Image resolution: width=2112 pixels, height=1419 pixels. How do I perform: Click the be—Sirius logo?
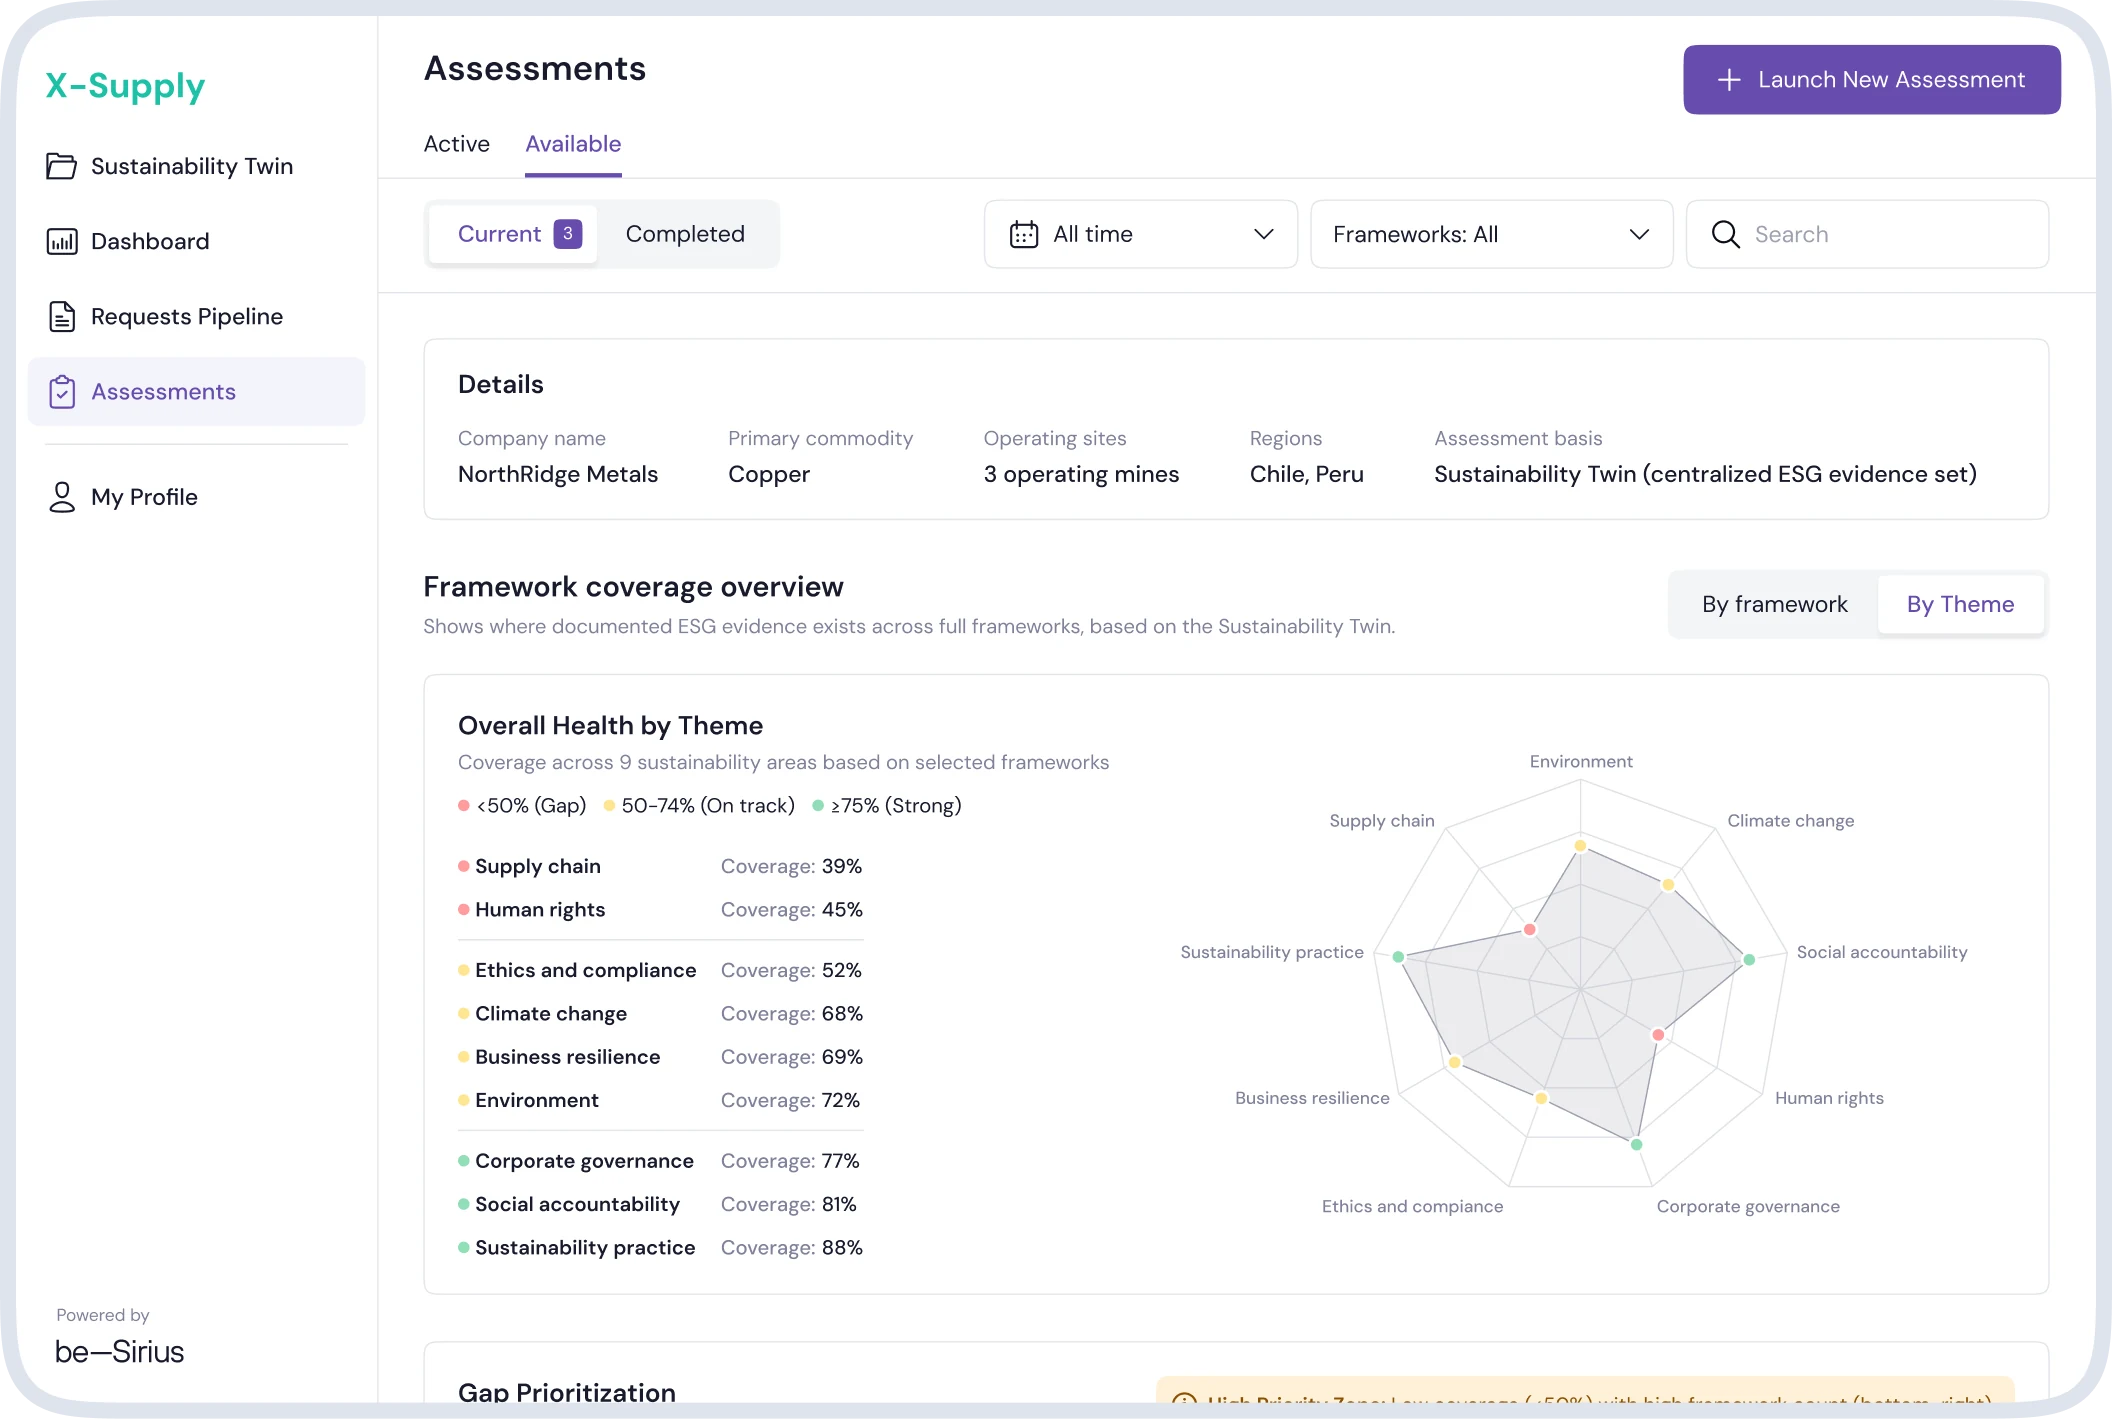119,1351
